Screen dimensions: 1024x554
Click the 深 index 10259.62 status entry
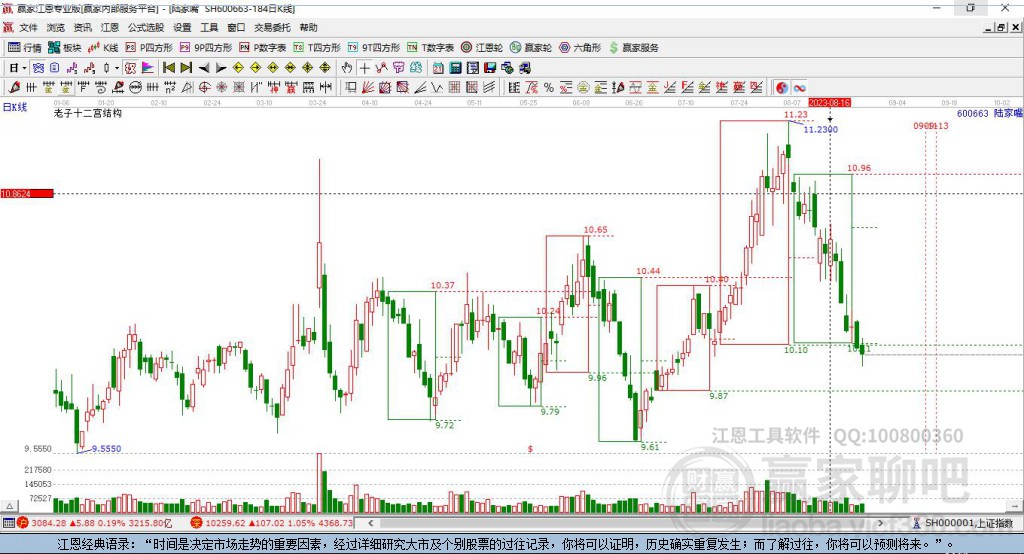[x=272, y=523]
